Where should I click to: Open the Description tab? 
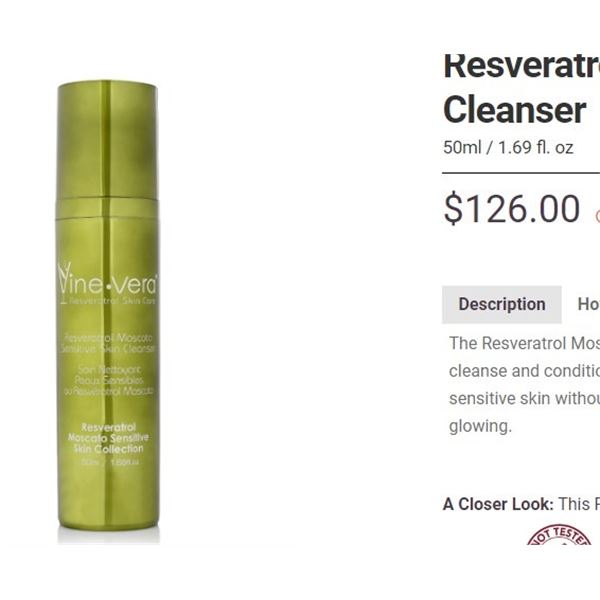(x=502, y=305)
